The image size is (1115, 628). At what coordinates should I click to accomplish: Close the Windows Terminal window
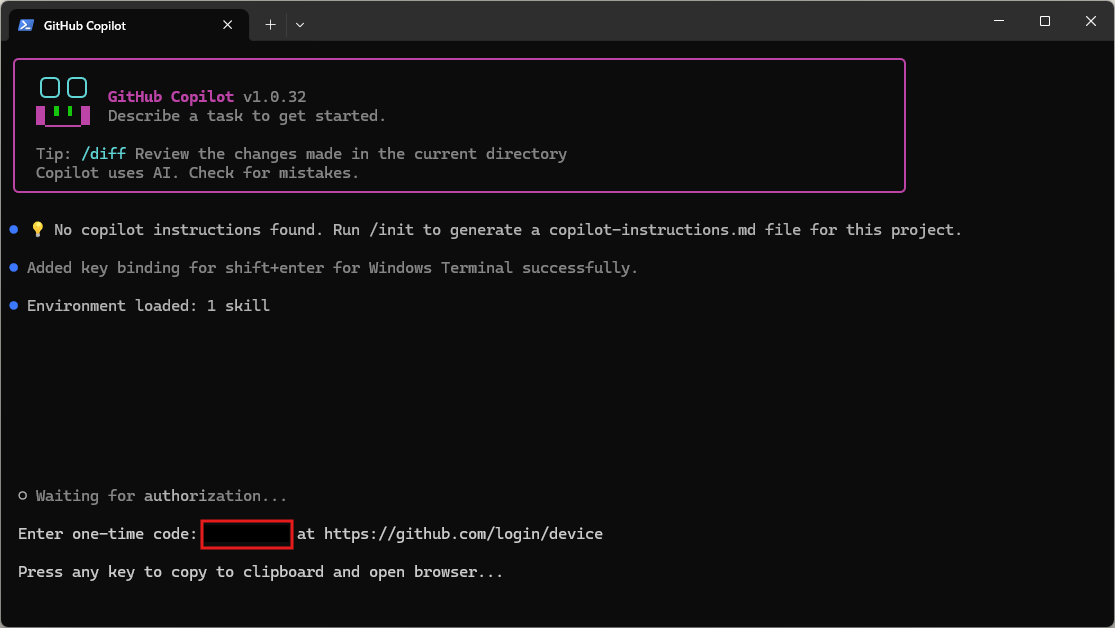coord(1091,21)
